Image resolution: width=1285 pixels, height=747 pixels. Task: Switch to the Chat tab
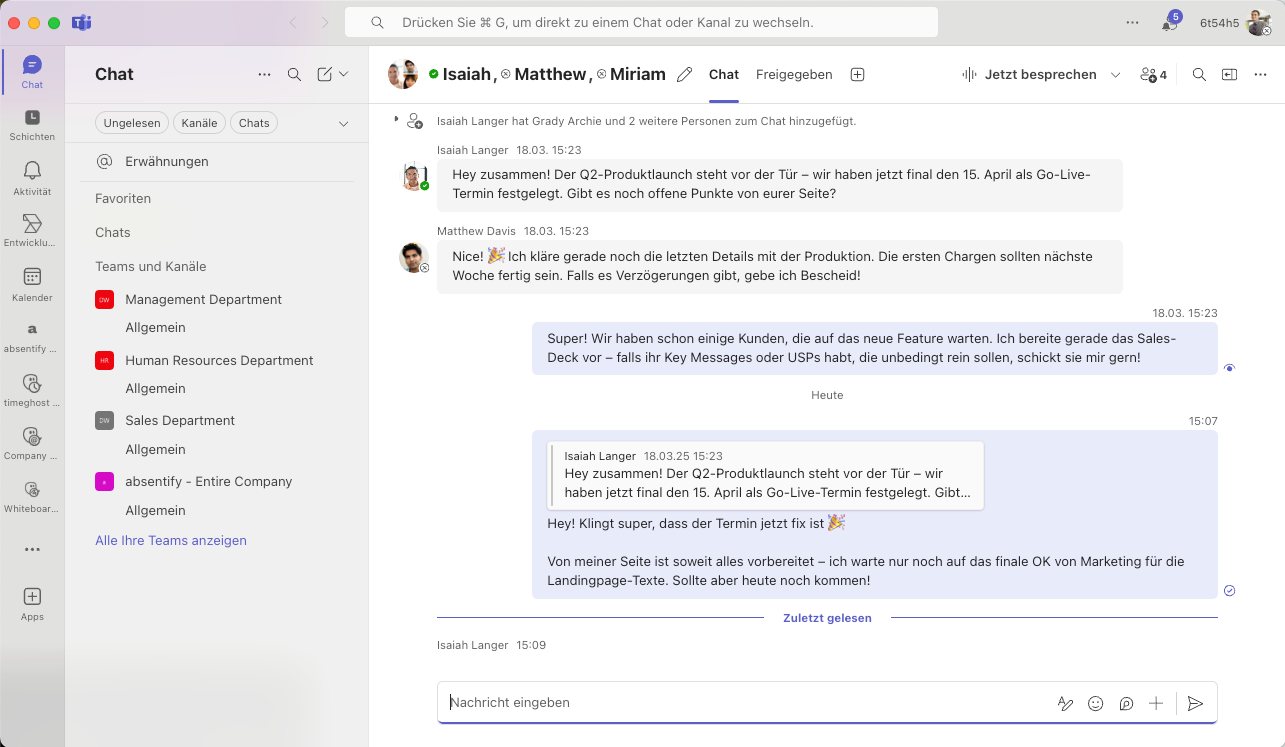pyautogui.click(x=724, y=74)
